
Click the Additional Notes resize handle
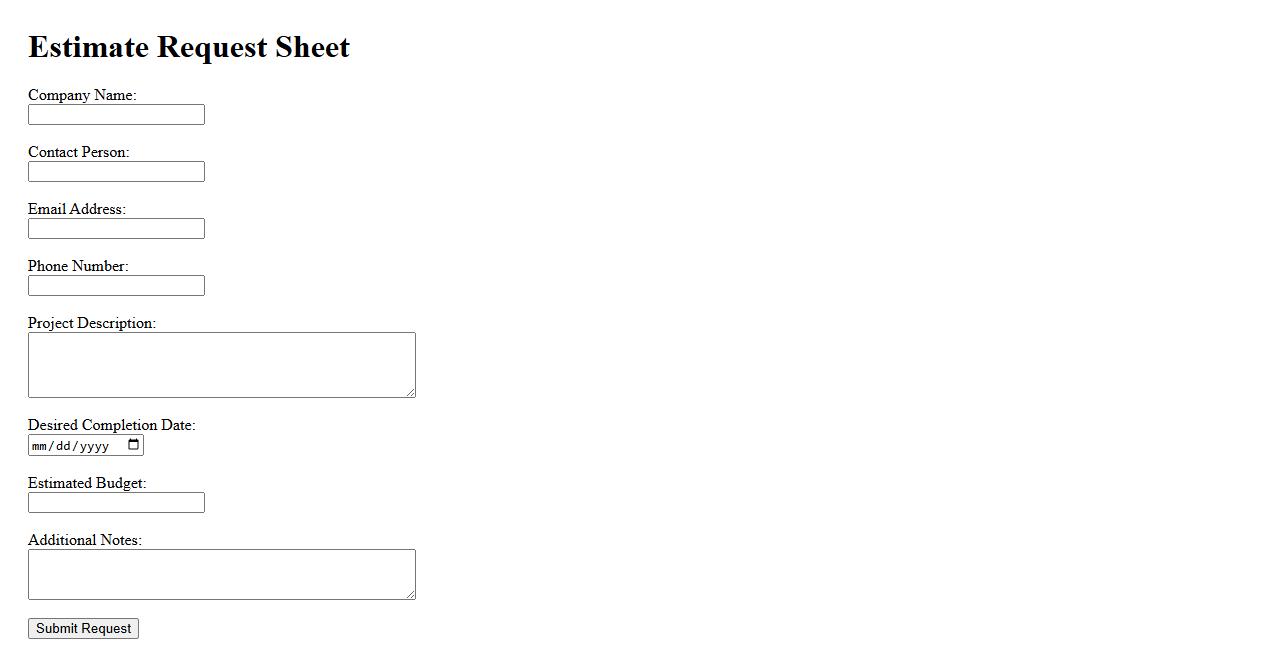pos(410,594)
